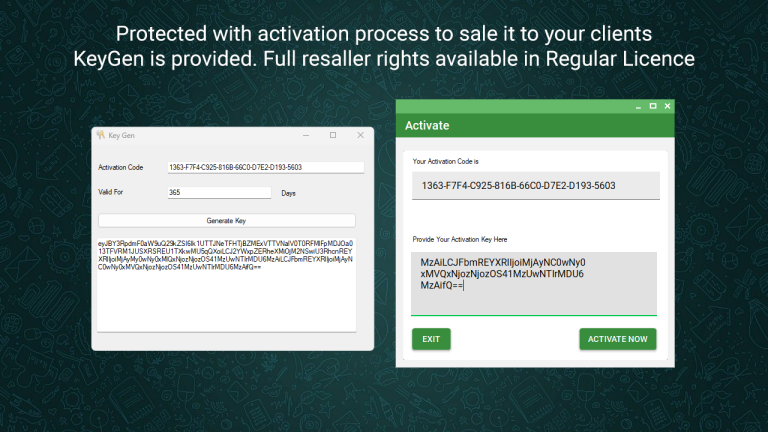Maximize the Key Gen window
Screen dimensions: 768x432
pyautogui.click(x=333, y=135)
